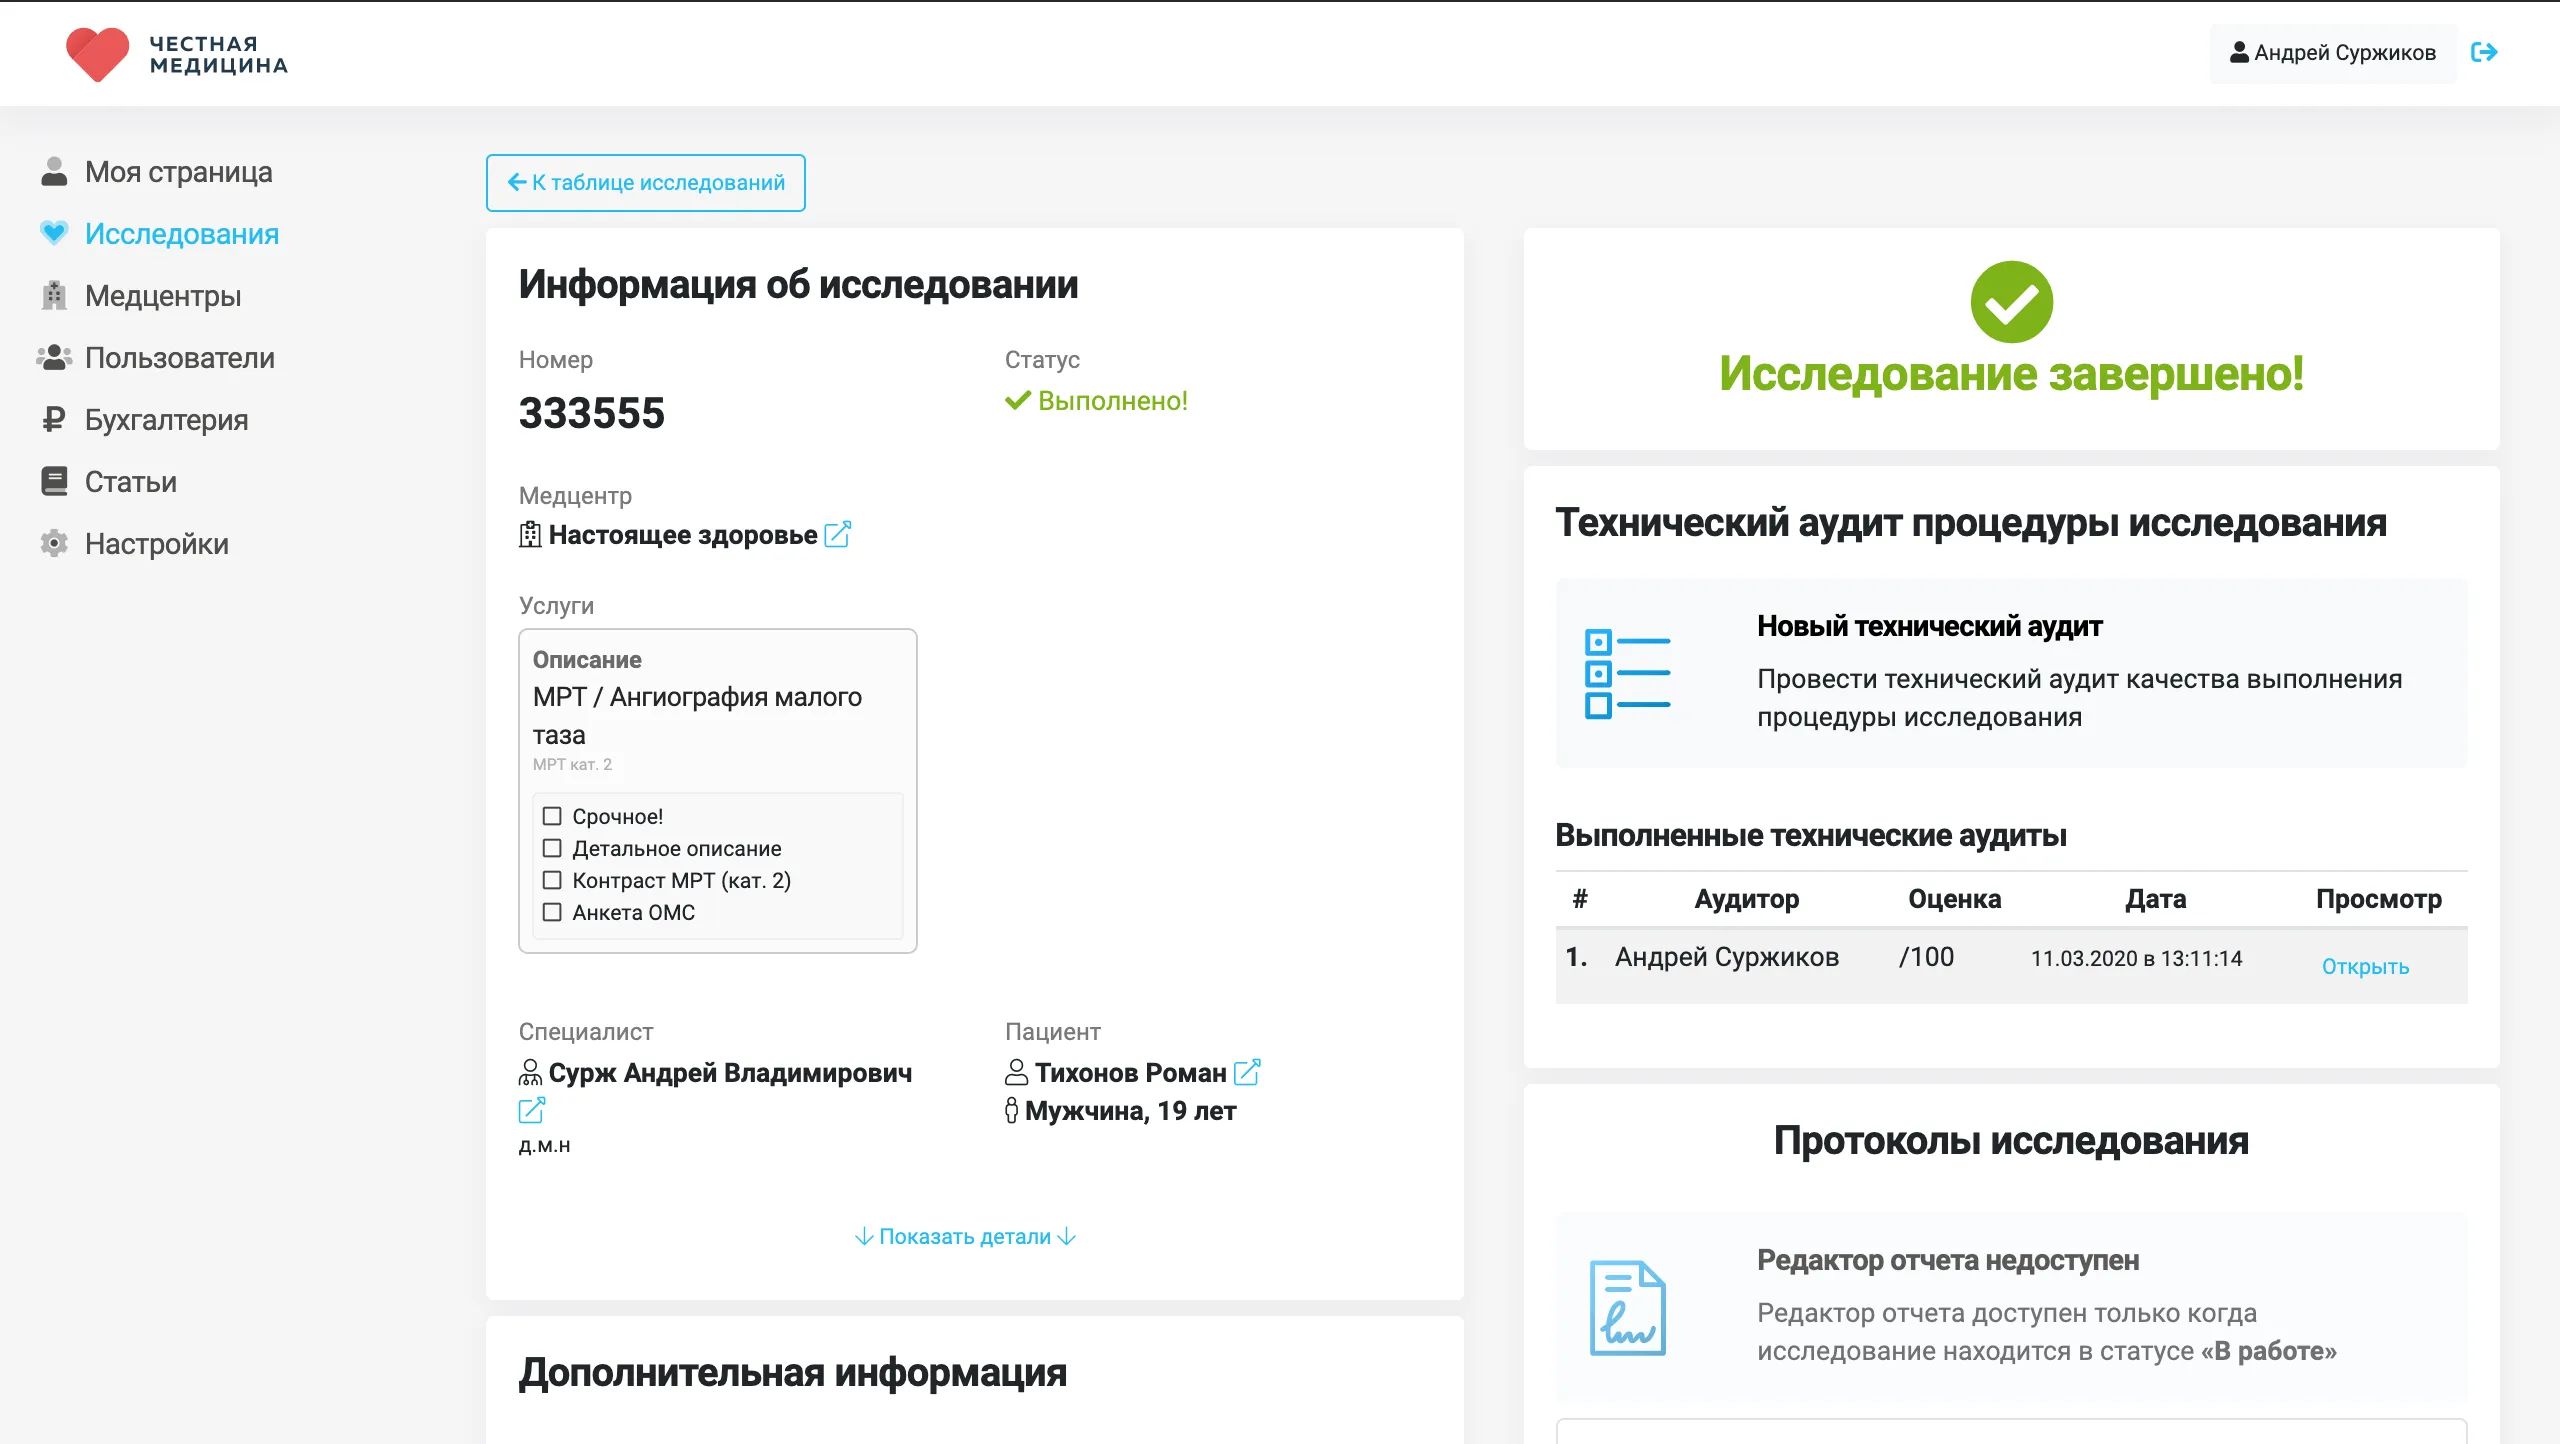Return via К таблице исследований button
This screenshot has width=2560, height=1444.
point(644,183)
